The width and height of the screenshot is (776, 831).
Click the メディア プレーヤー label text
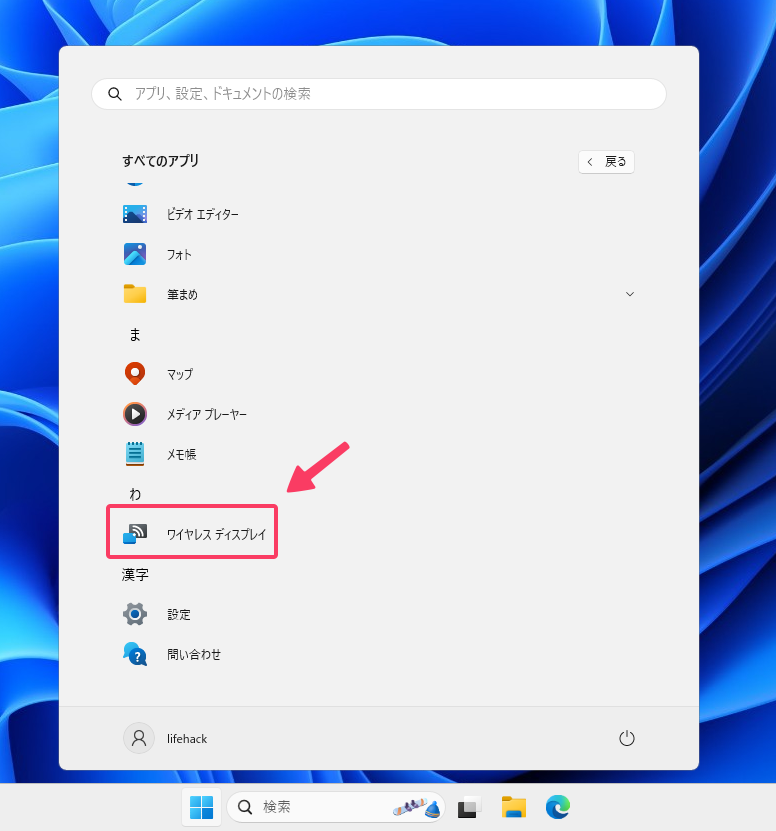tap(207, 414)
